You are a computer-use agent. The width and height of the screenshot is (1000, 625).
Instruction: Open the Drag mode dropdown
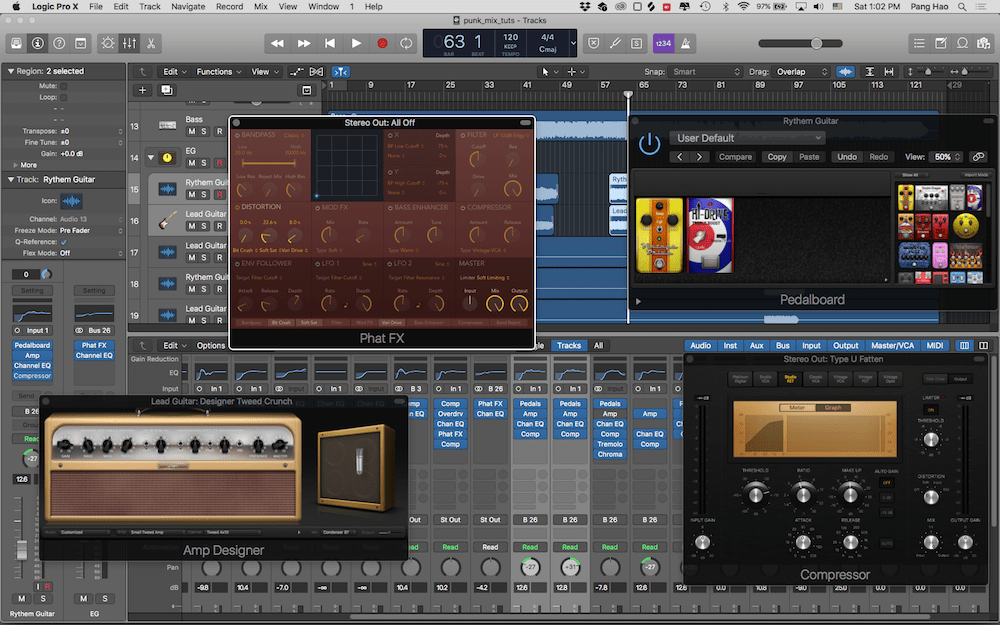[802, 71]
